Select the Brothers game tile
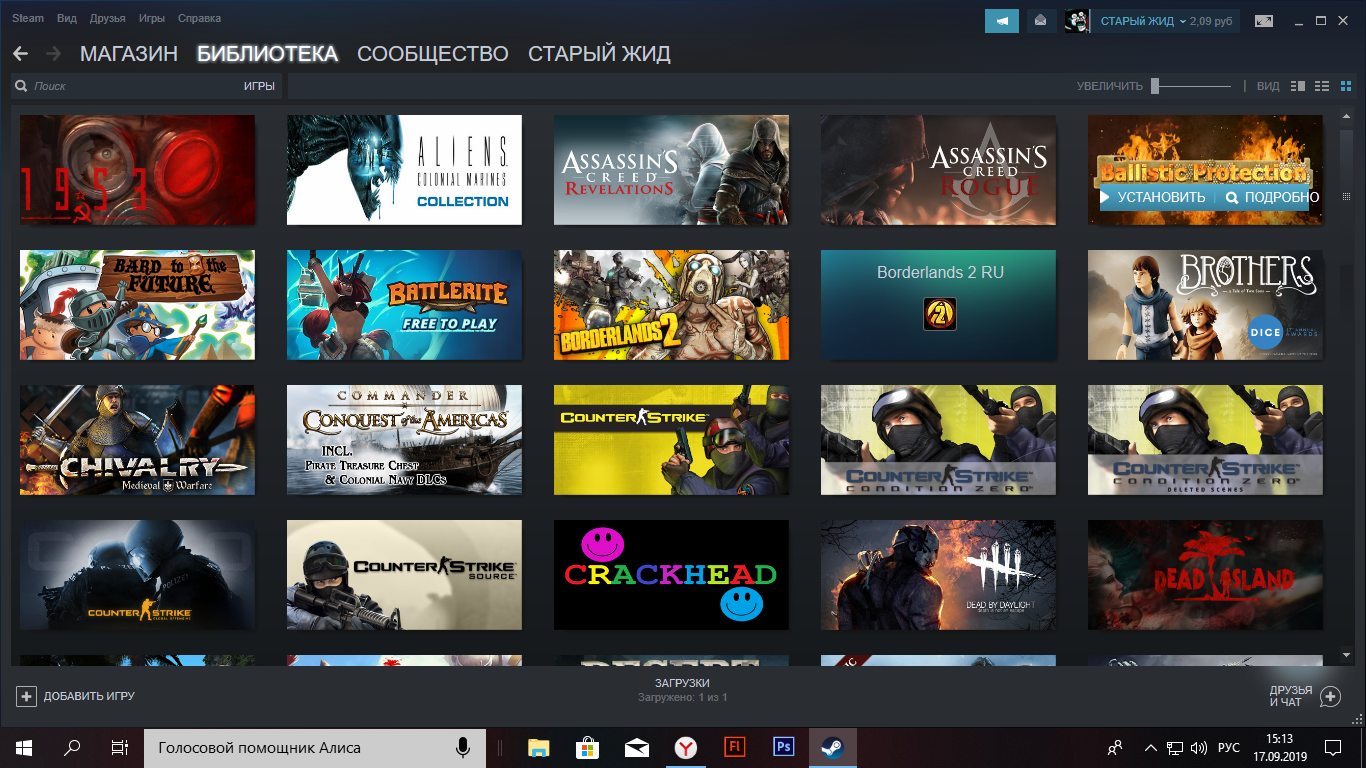Screen dimensions: 1366x768 click(x=1205, y=305)
